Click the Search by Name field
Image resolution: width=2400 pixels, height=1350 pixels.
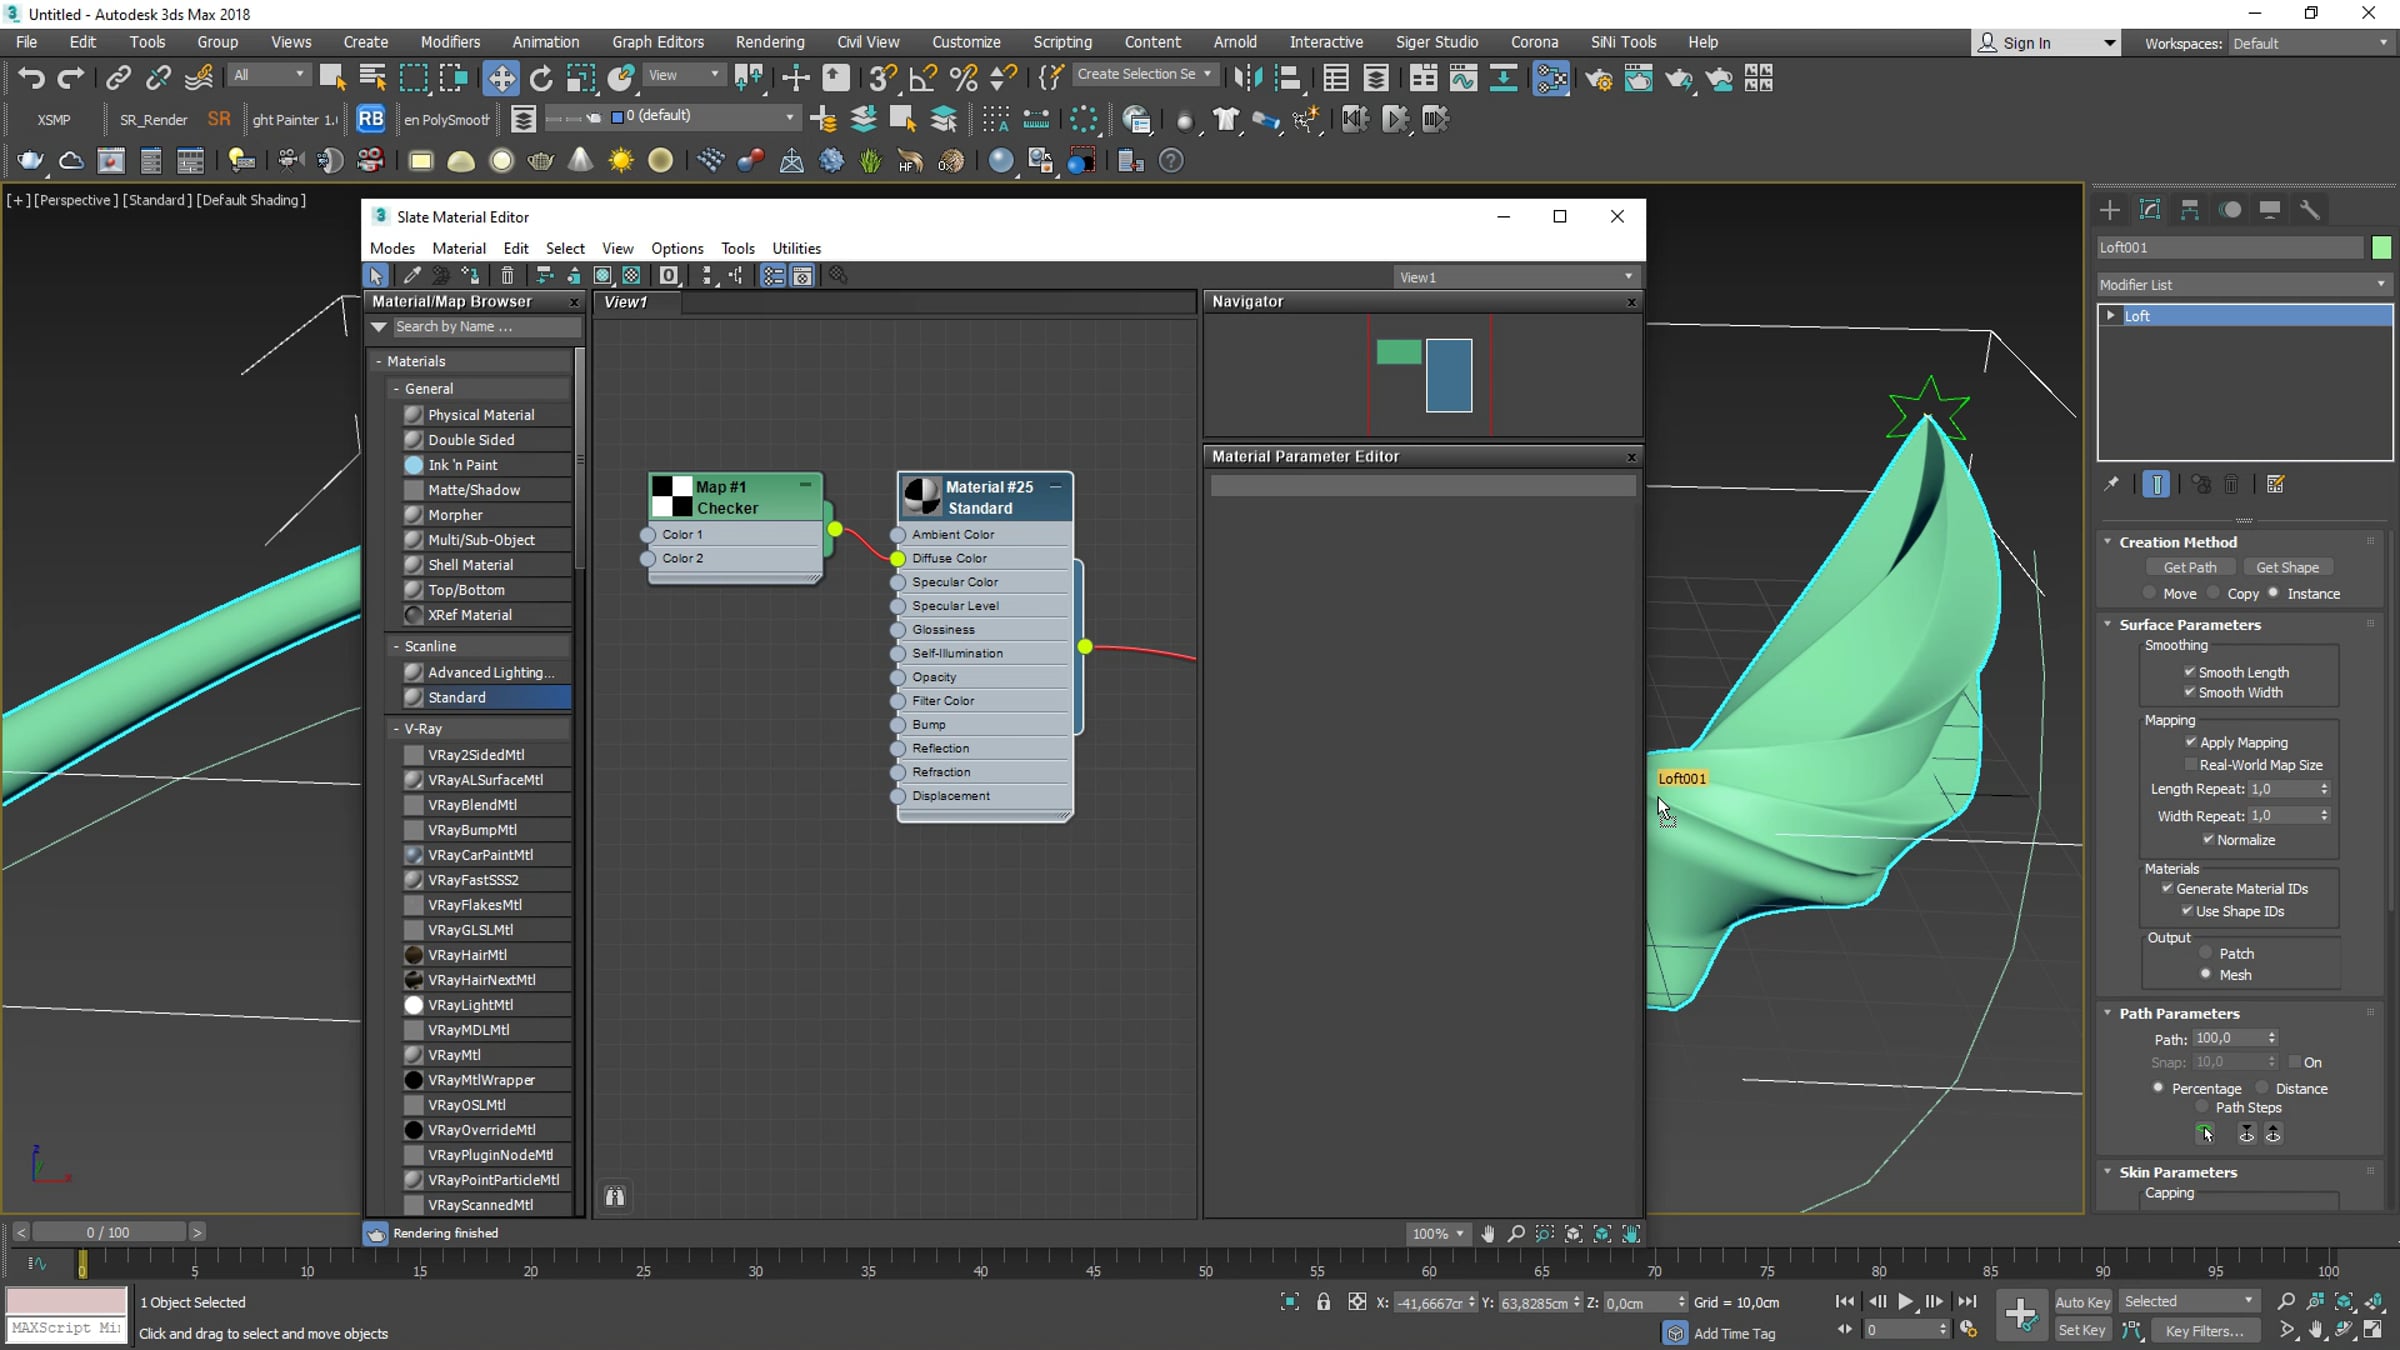(486, 327)
